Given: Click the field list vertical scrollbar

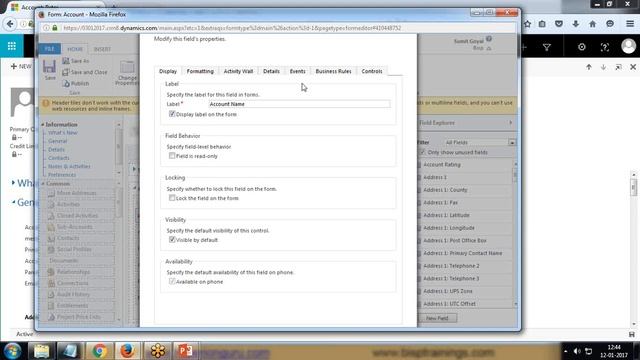Looking at the screenshot, I should tap(516, 234).
